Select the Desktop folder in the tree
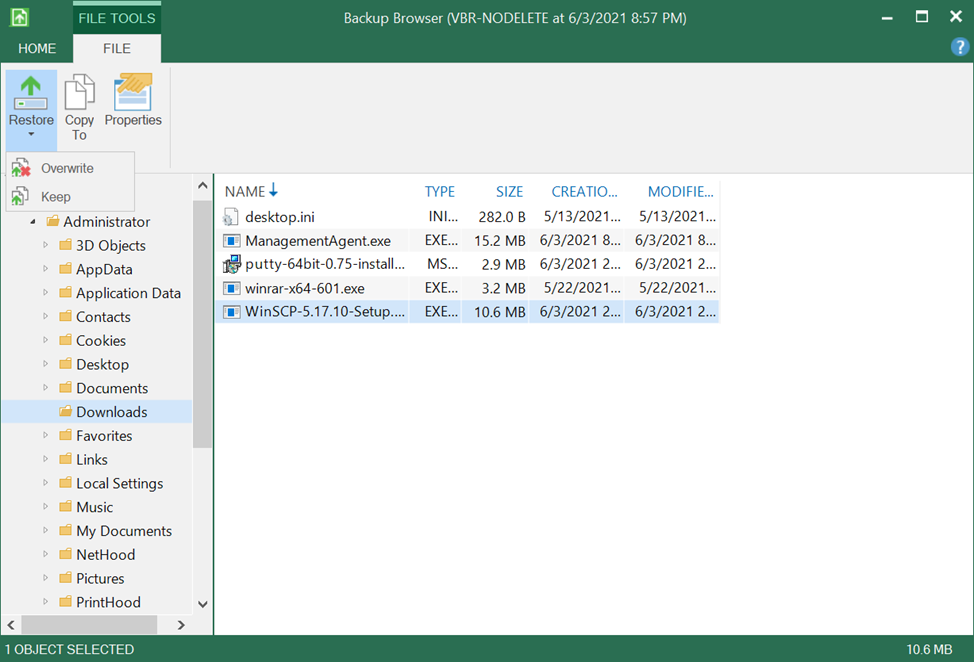The image size is (974, 662). (x=102, y=364)
